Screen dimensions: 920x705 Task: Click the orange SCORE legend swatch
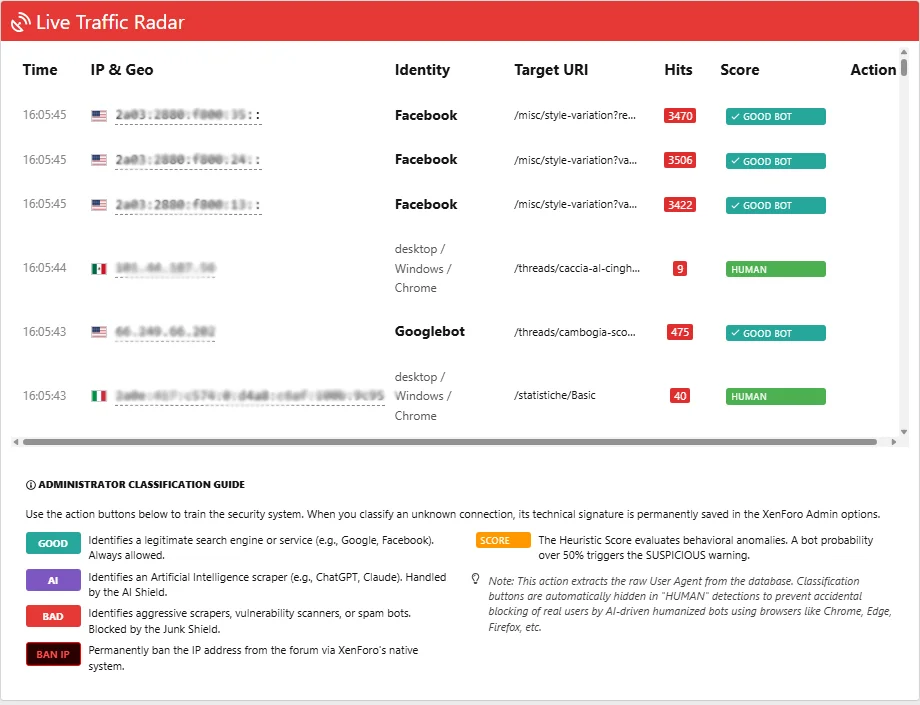[x=503, y=541]
